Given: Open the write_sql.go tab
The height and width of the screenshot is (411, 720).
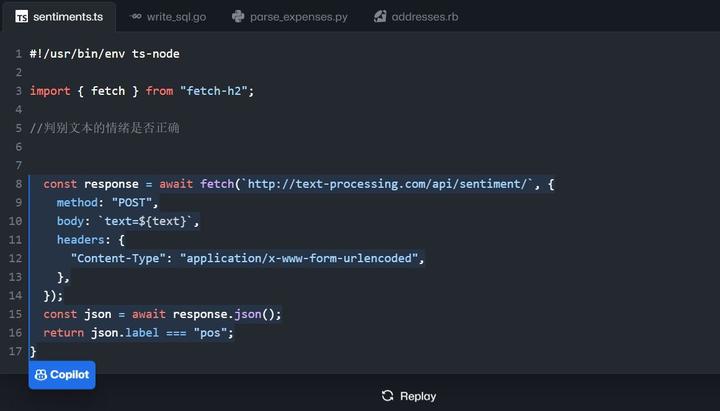Looking at the screenshot, I should (176, 17).
